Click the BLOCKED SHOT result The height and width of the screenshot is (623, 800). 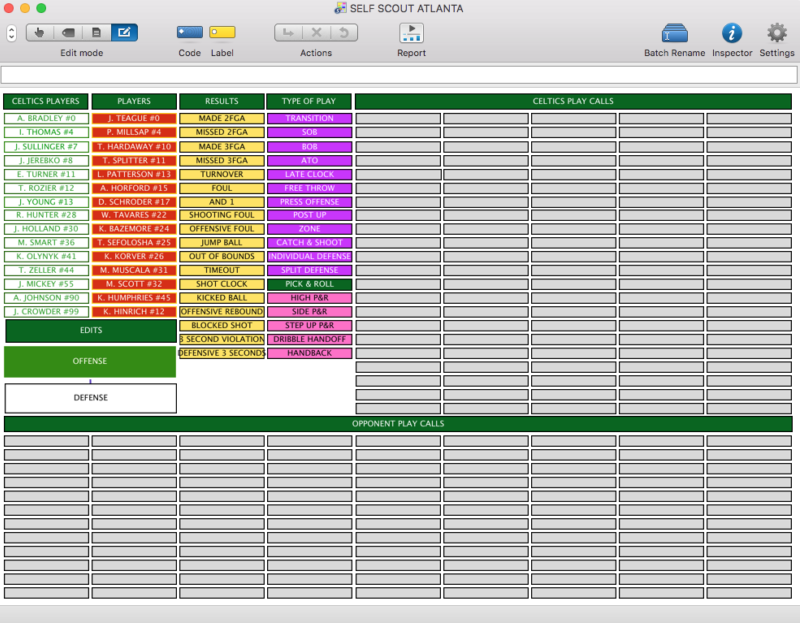click(x=222, y=325)
